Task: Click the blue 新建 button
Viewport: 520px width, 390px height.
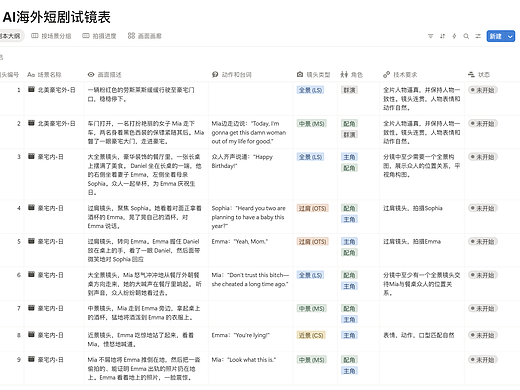Action: 496,36
